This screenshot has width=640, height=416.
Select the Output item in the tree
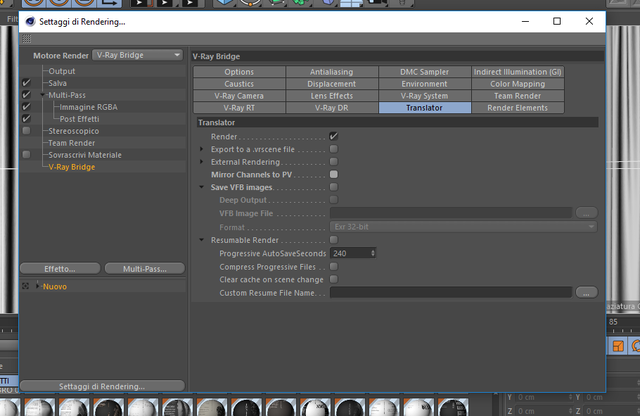click(62, 71)
